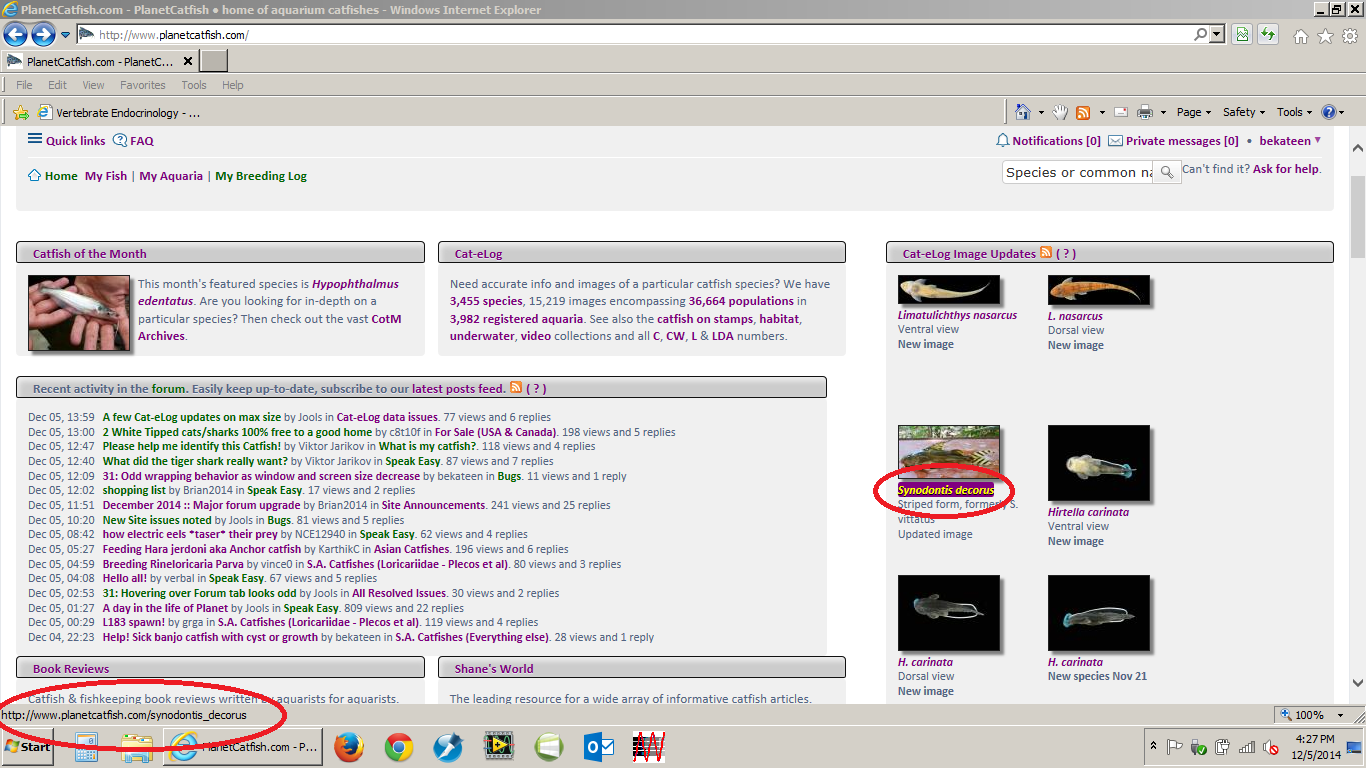Click the site search magnifier button

tap(1167, 172)
